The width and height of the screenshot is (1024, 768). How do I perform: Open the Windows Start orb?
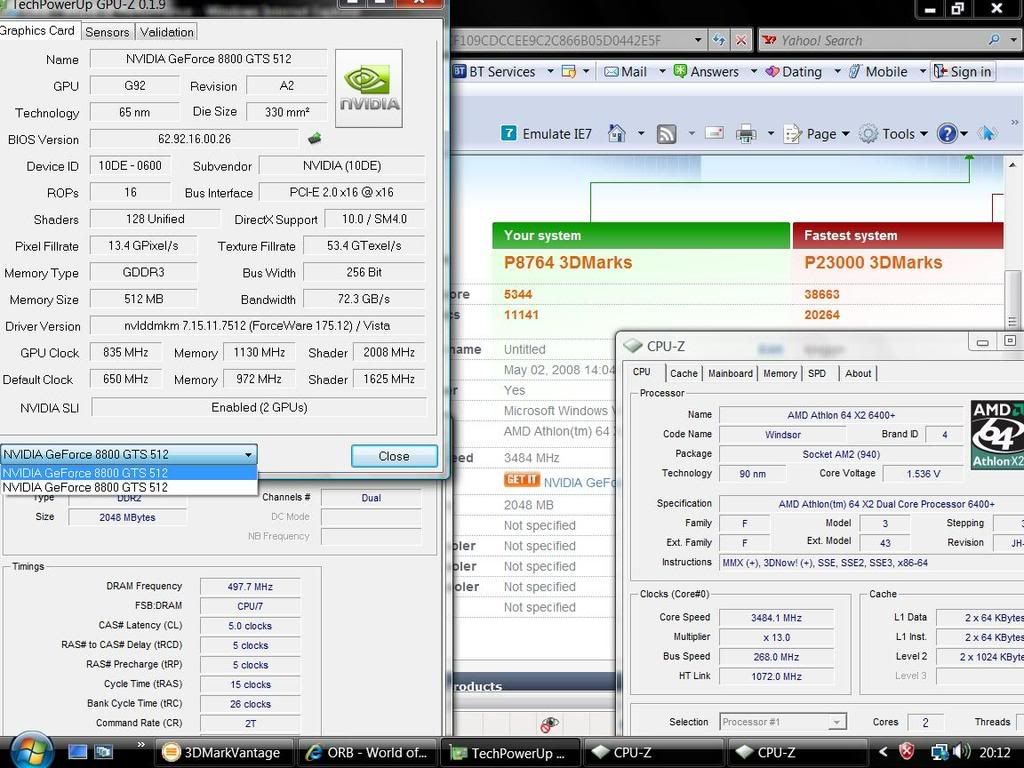pyautogui.click(x=31, y=751)
